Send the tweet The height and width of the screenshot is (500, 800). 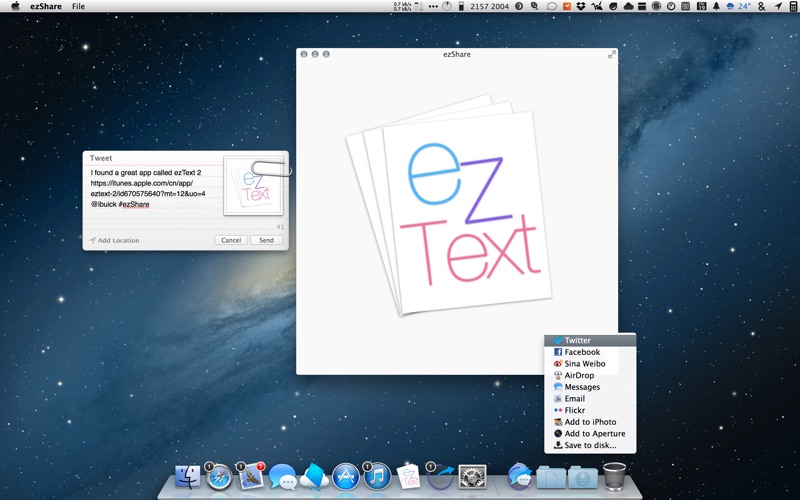point(266,240)
